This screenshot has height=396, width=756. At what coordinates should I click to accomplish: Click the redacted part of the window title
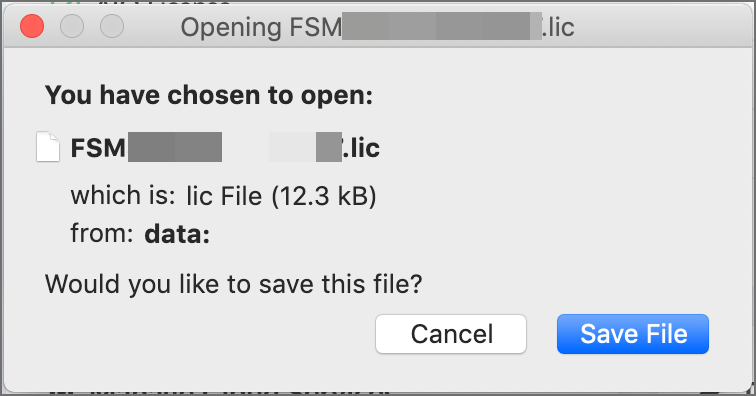coord(442,27)
